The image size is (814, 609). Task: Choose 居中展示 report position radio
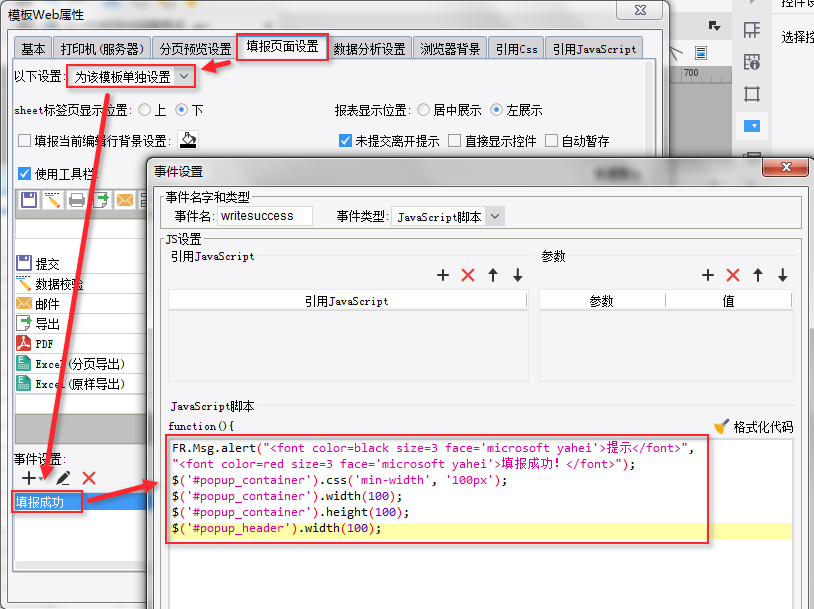click(424, 110)
